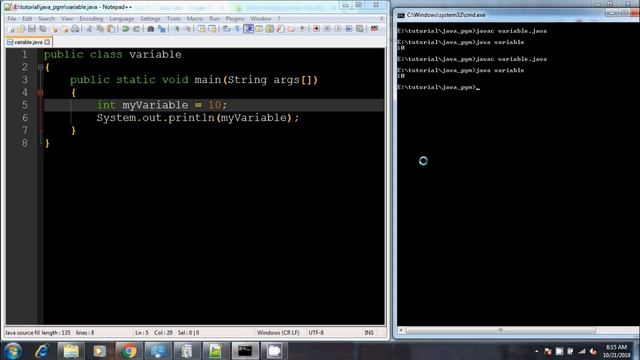Show hidden system tray icons arrow
640x360 pixels.
click(536, 351)
